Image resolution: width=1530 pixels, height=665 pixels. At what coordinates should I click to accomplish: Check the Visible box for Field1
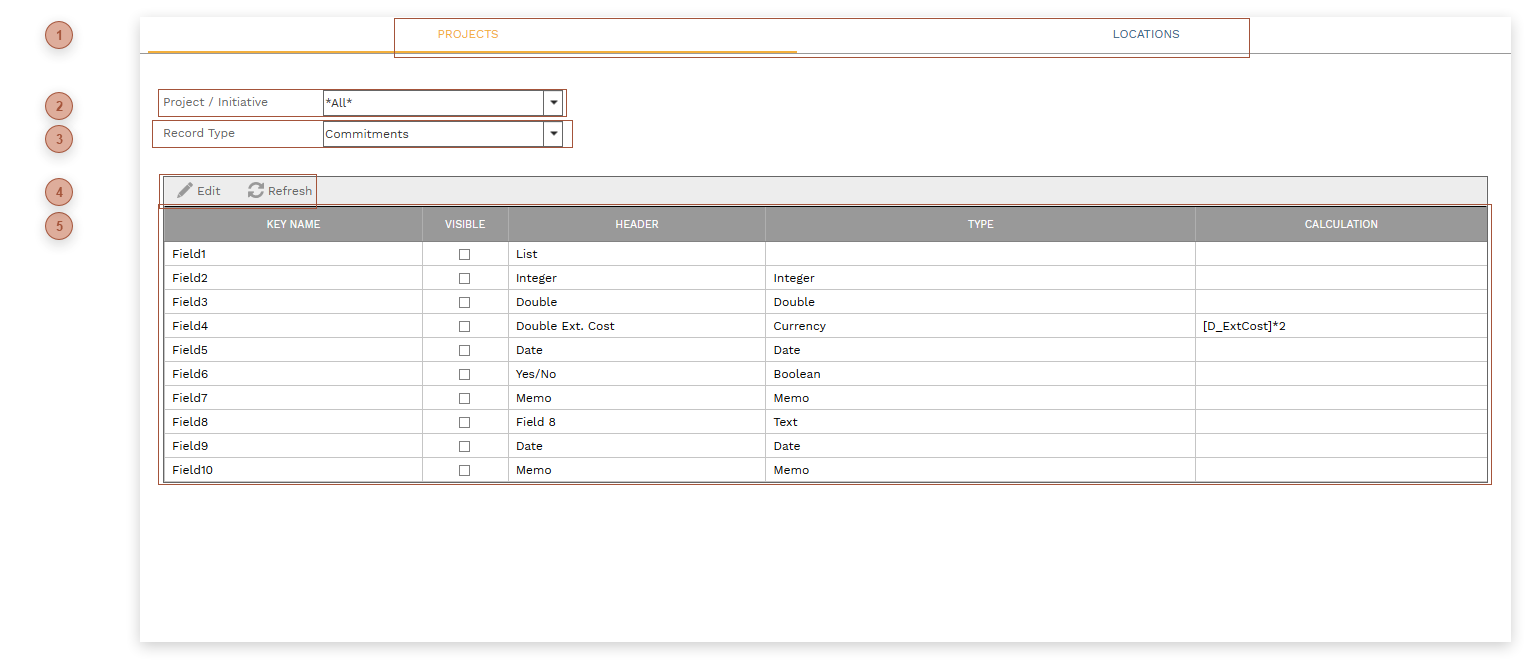tap(464, 253)
